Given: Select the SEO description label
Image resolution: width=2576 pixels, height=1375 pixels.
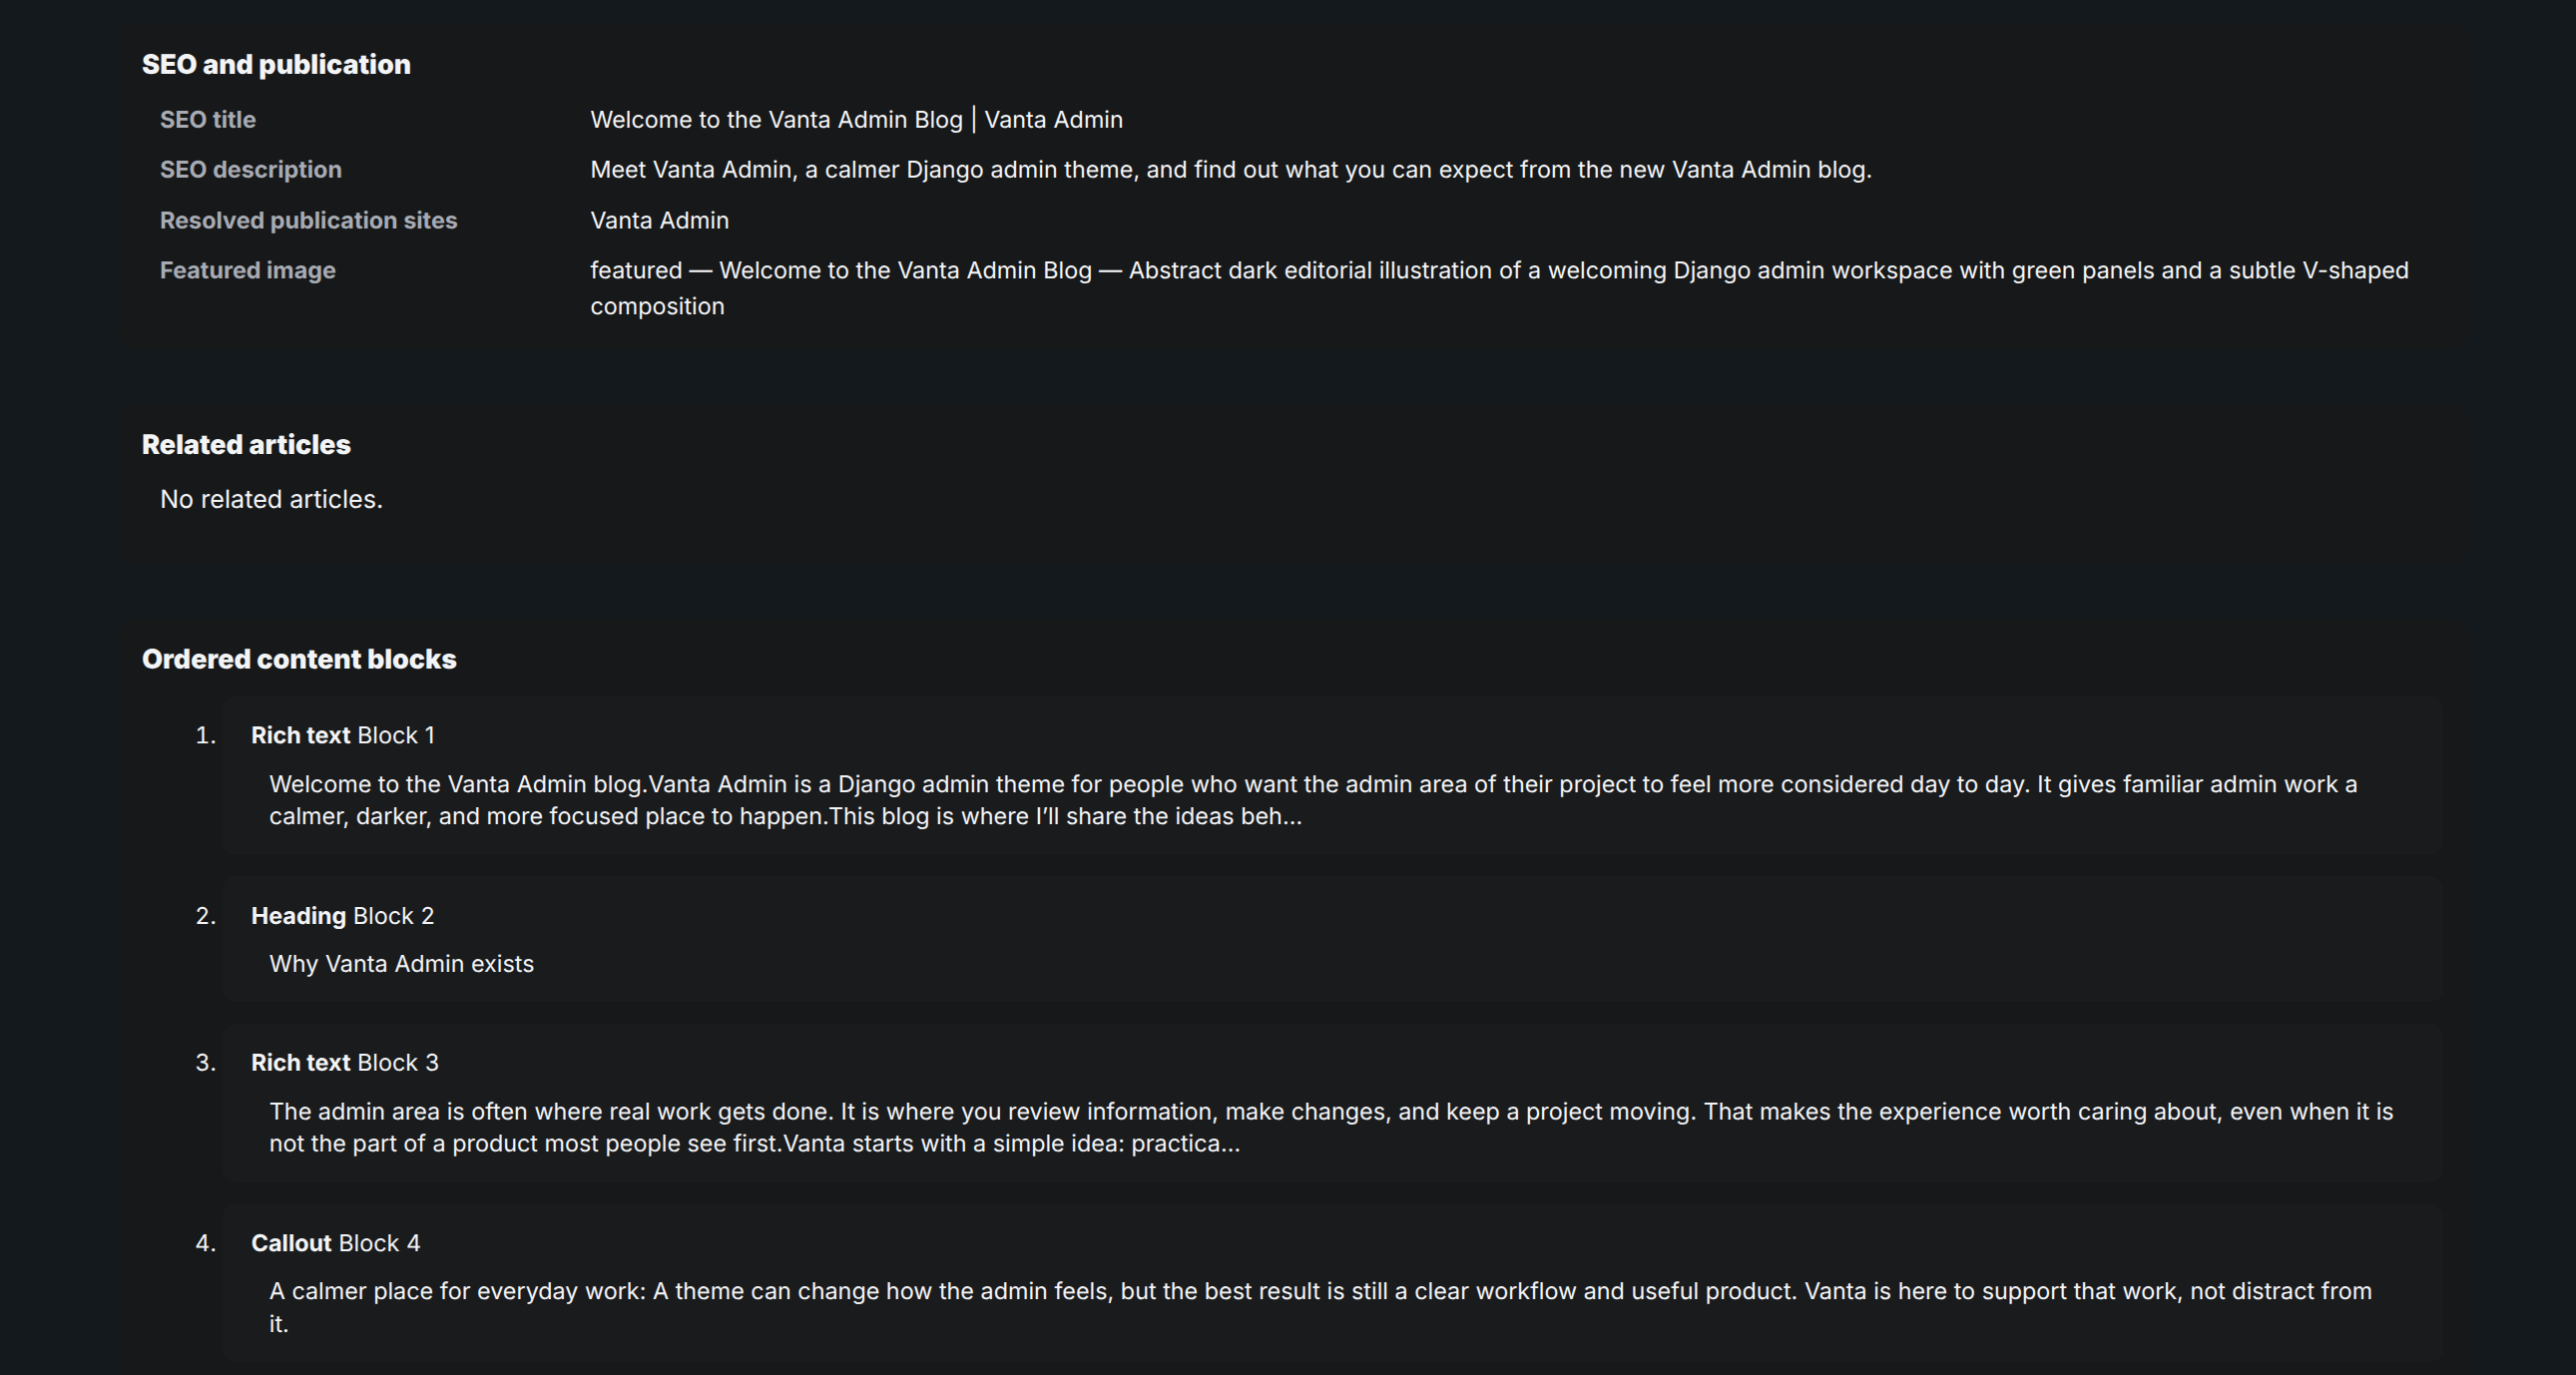Looking at the screenshot, I should tap(251, 170).
